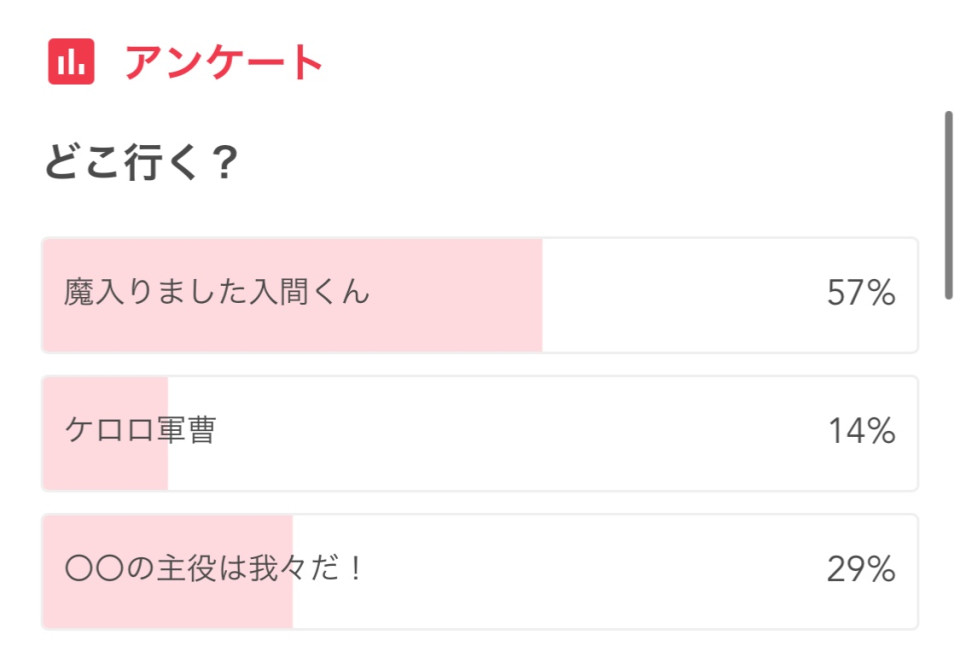Click the 14% result label
This screenshot has height=652, width=960.
coord(860,432)
